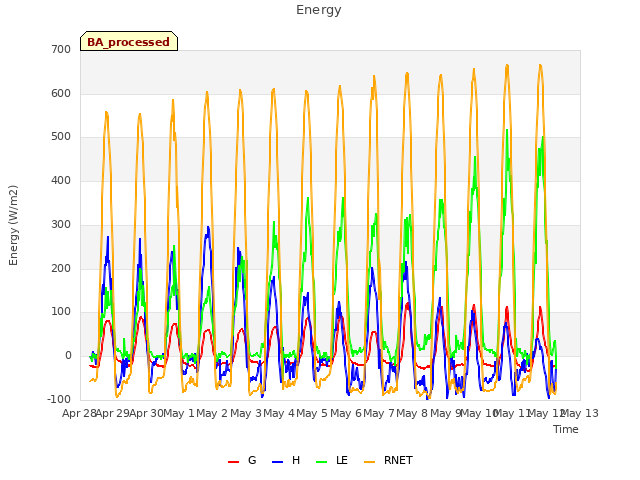Image resolution: width=640 pixels, height=480 pixels.
Task: Select the LE legend label
Action: (x=342, y=460)
